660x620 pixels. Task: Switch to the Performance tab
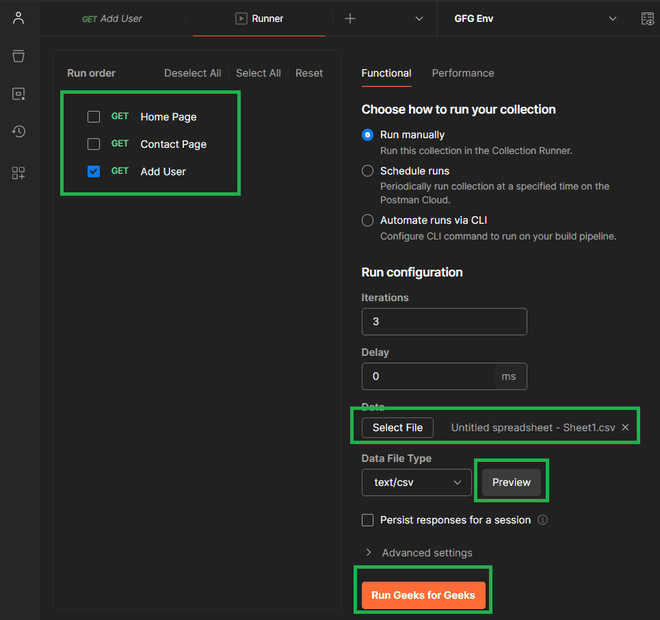click(x=462, y=73)
